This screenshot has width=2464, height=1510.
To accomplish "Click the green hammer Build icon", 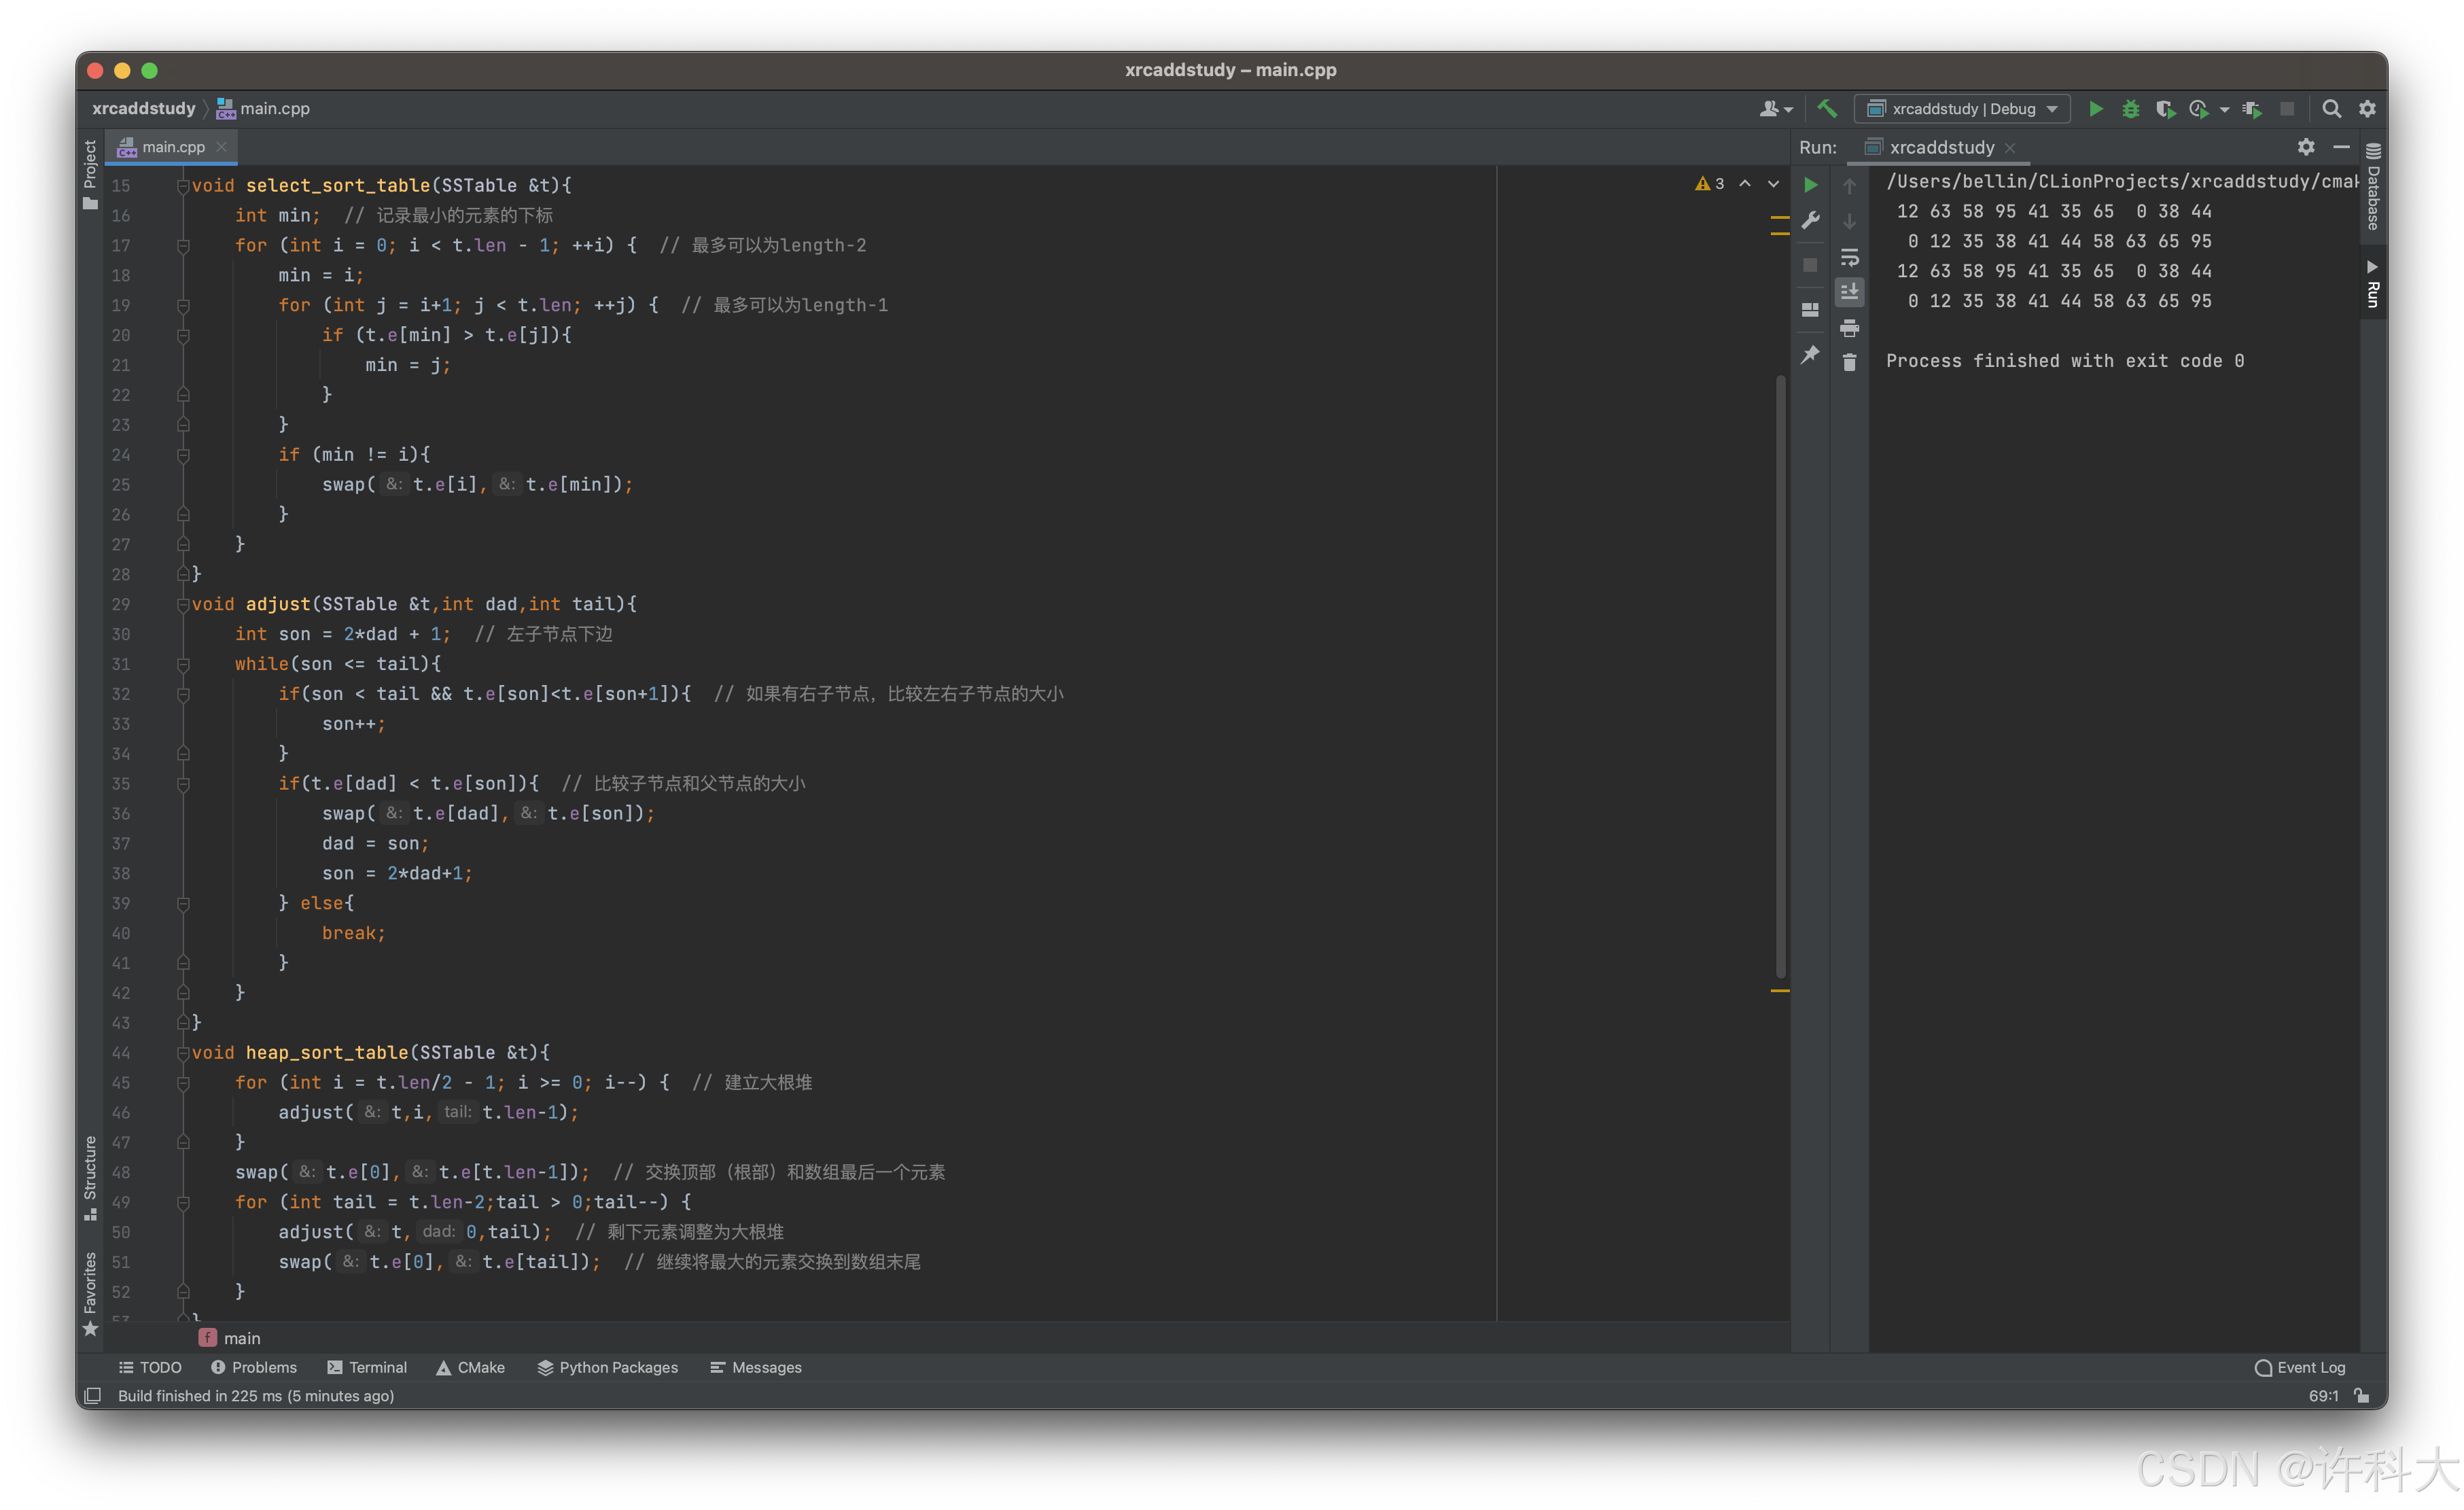I will coord(1827,108).
